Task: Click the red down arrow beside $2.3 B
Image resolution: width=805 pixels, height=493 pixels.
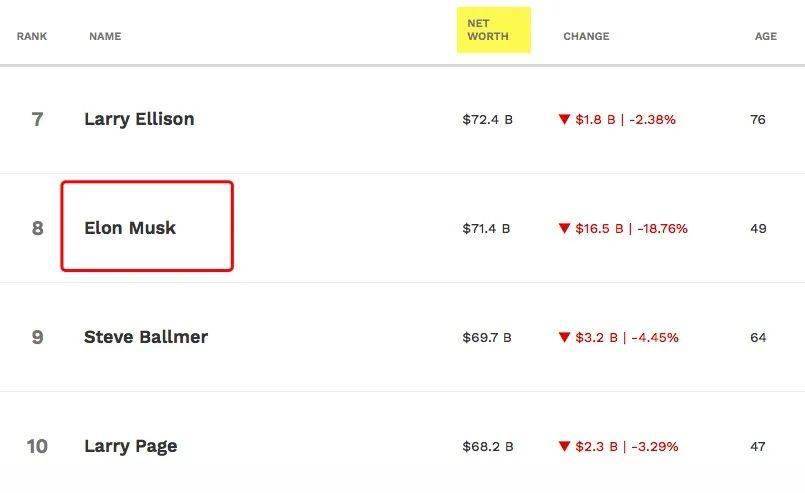Action: pos(564,447)
